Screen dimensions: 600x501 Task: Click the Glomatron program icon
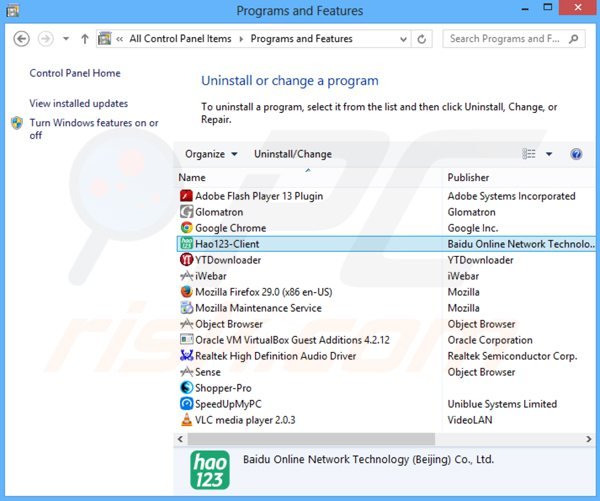pyautogui.click(x=186, y=212)
